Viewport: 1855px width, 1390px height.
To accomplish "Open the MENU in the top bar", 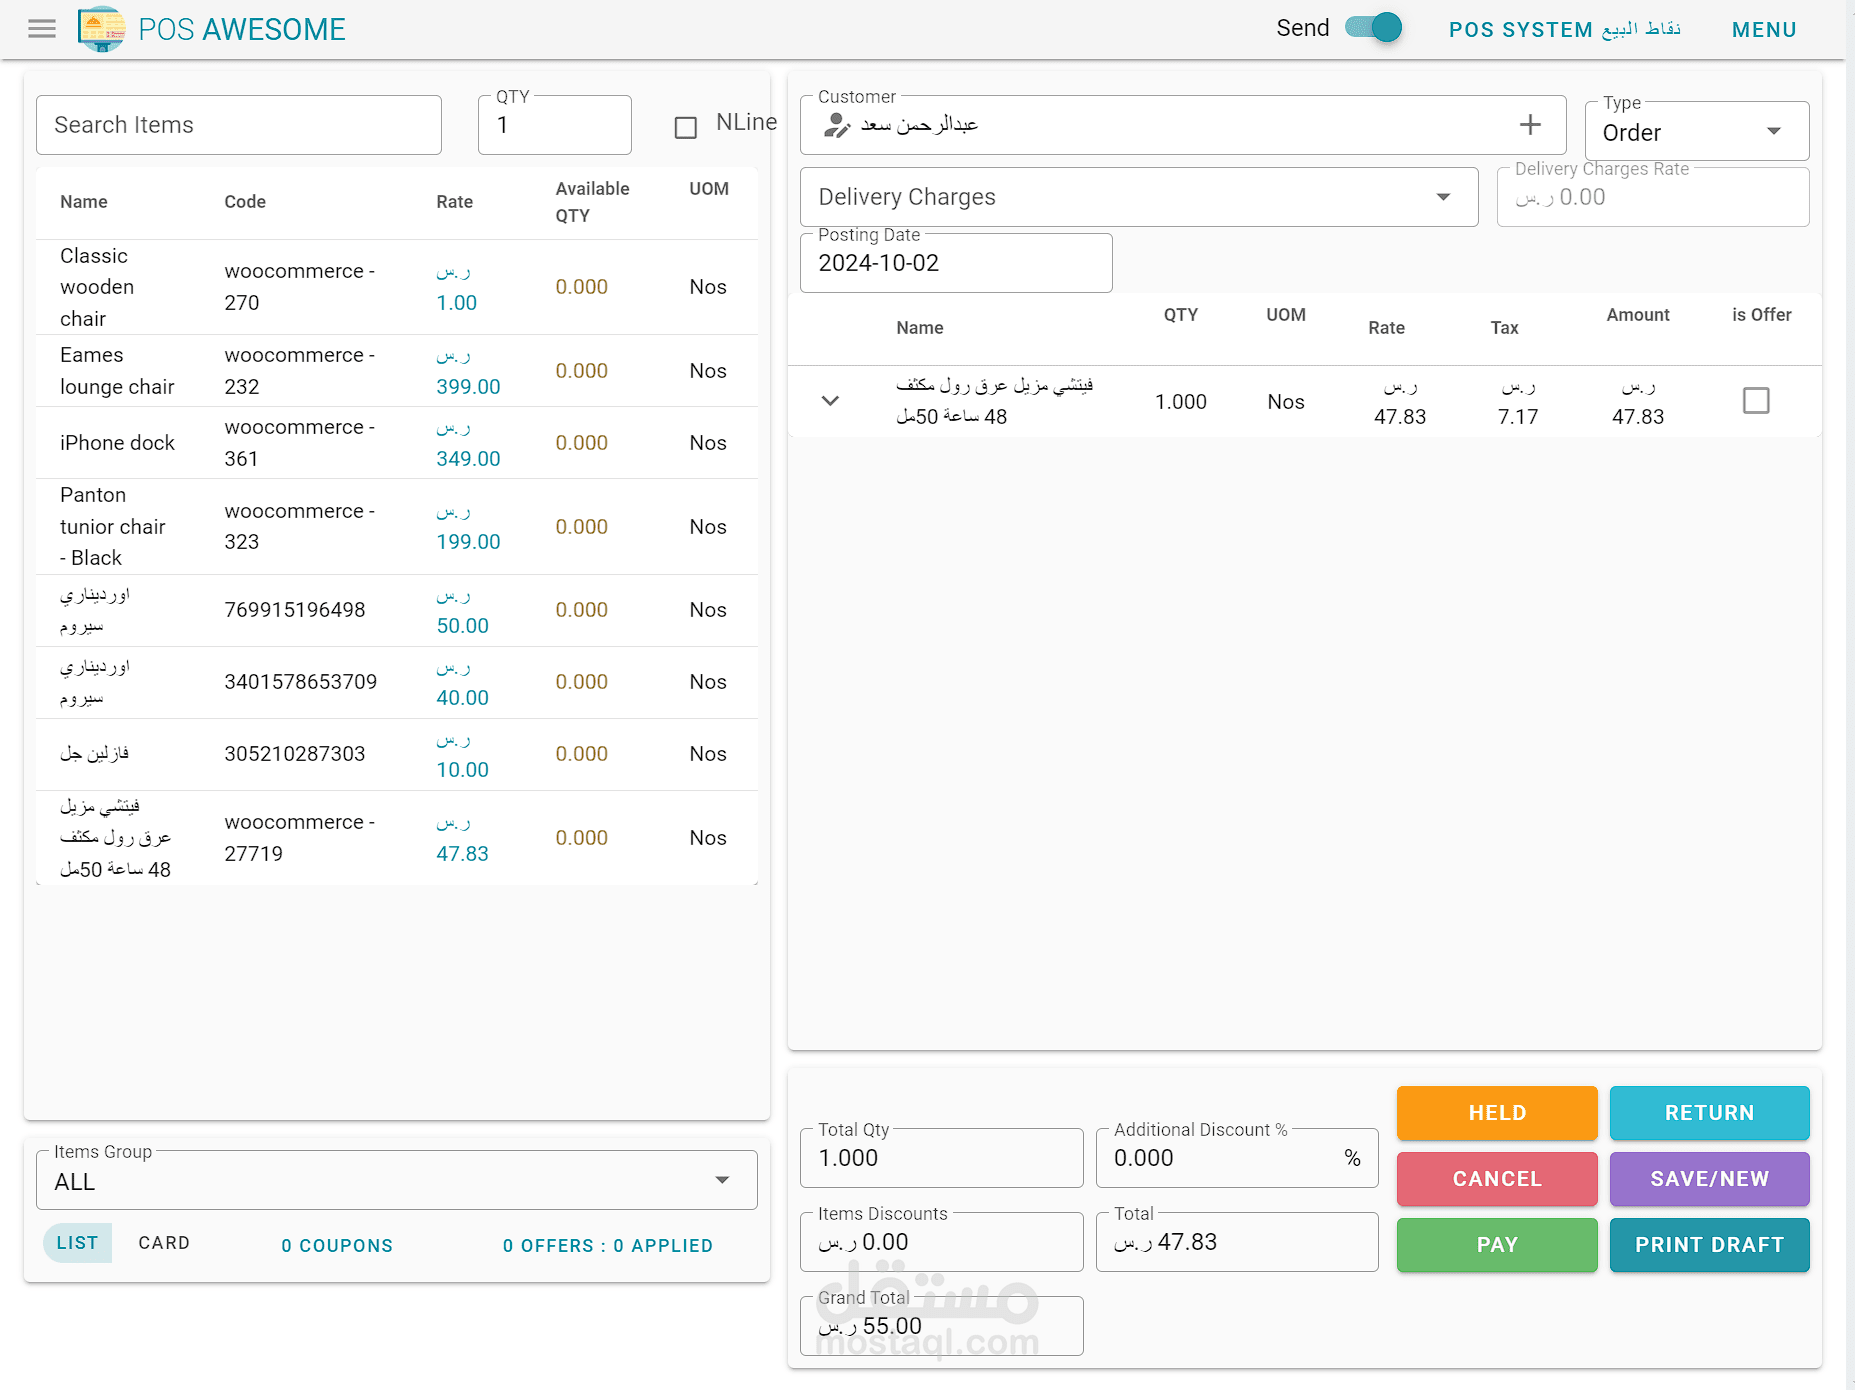I will [1763, 29].
